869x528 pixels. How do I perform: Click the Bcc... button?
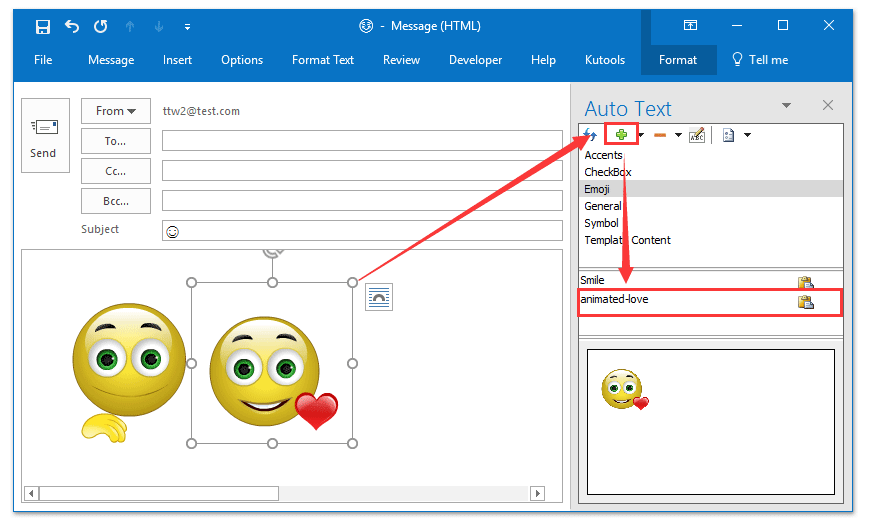pyautogui.click(x=115, y=201)
